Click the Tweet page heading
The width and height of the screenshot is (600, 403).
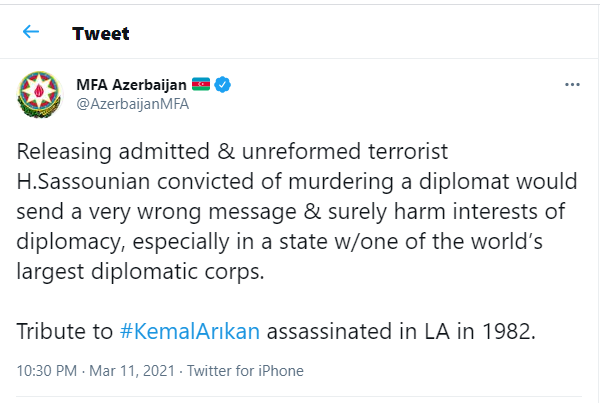pos(101,34)
